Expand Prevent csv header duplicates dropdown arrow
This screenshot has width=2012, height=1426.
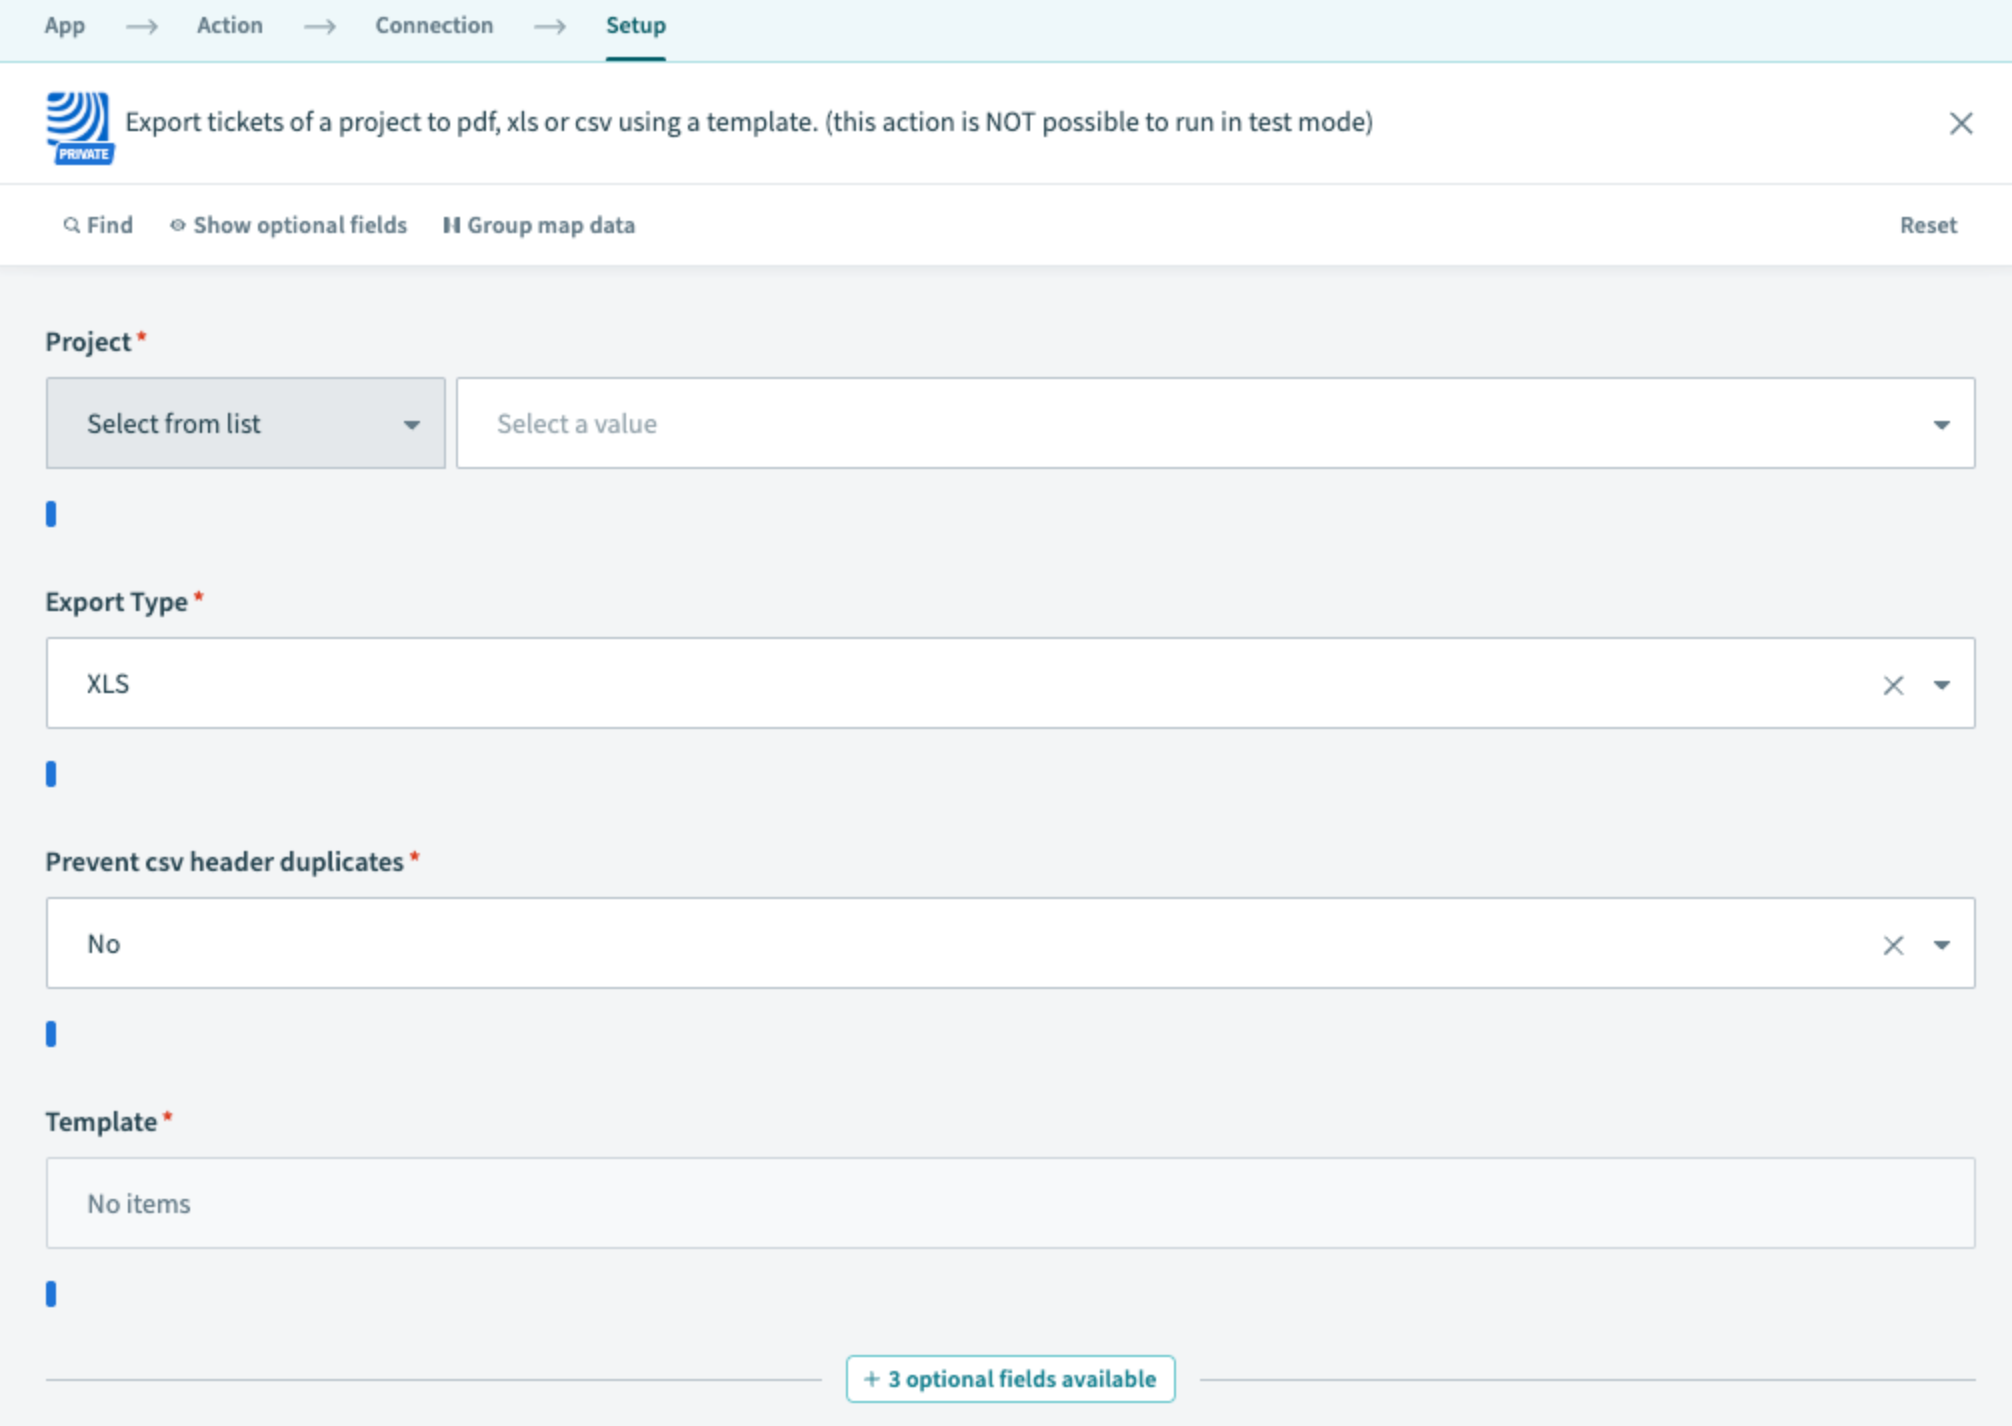[x=1941, y=945]
